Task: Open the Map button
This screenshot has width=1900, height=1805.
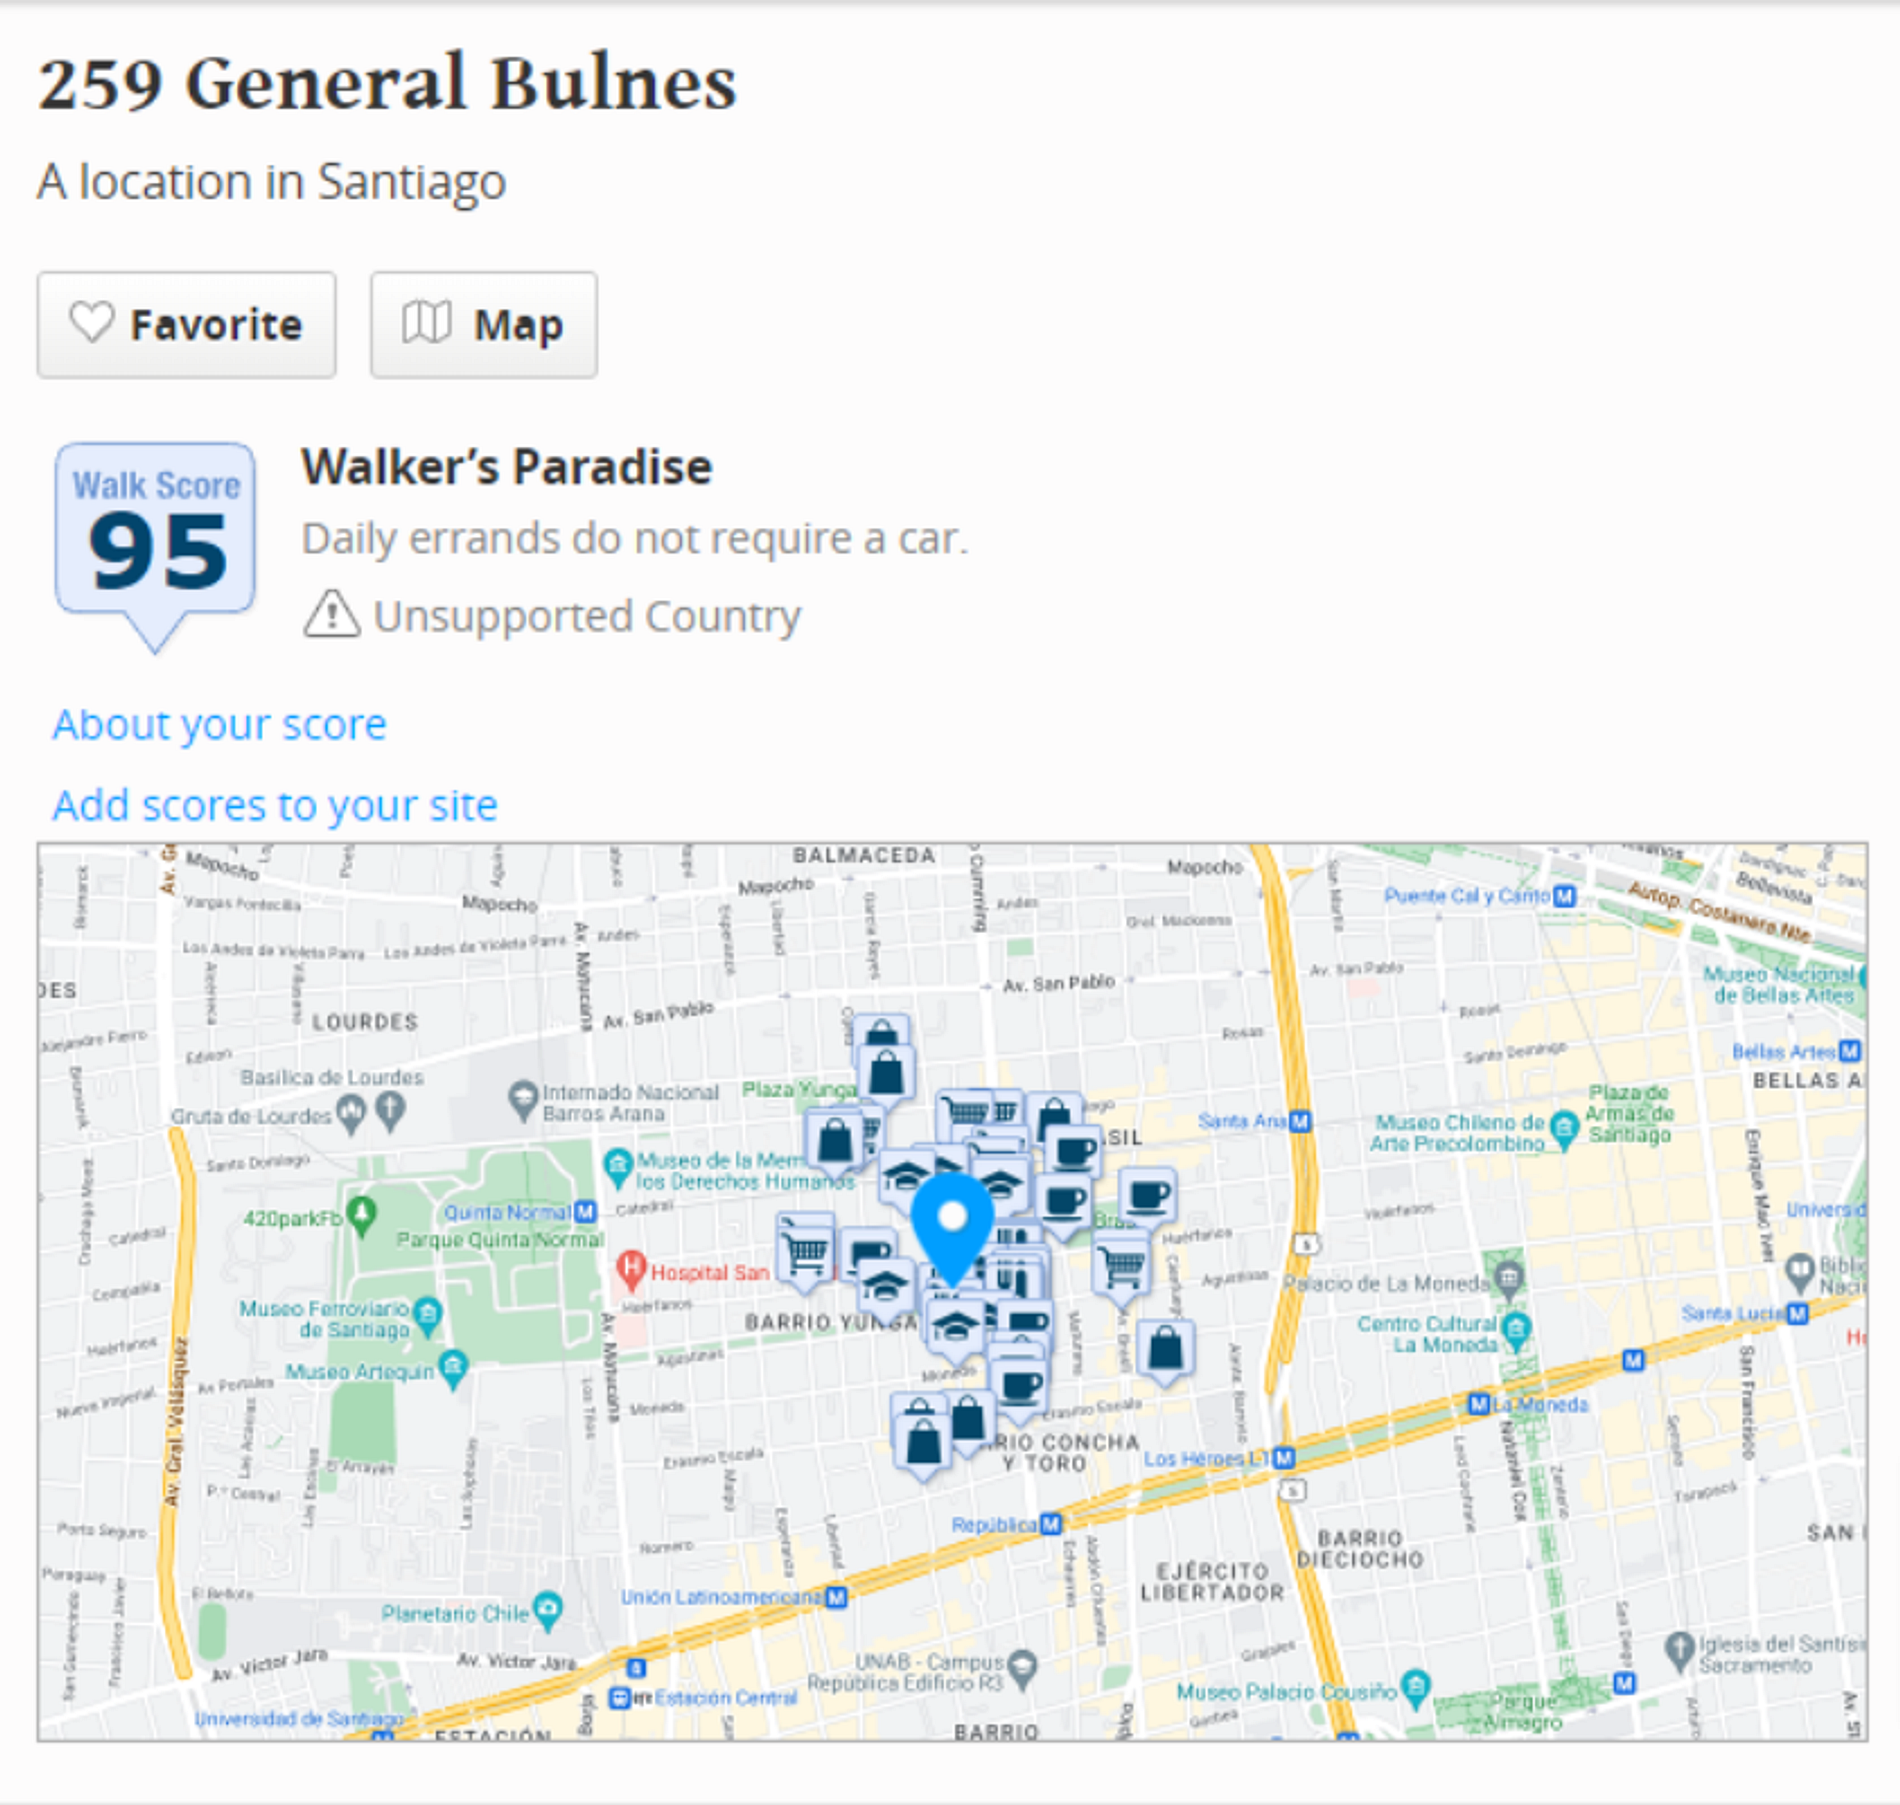Action: point(483,325)
